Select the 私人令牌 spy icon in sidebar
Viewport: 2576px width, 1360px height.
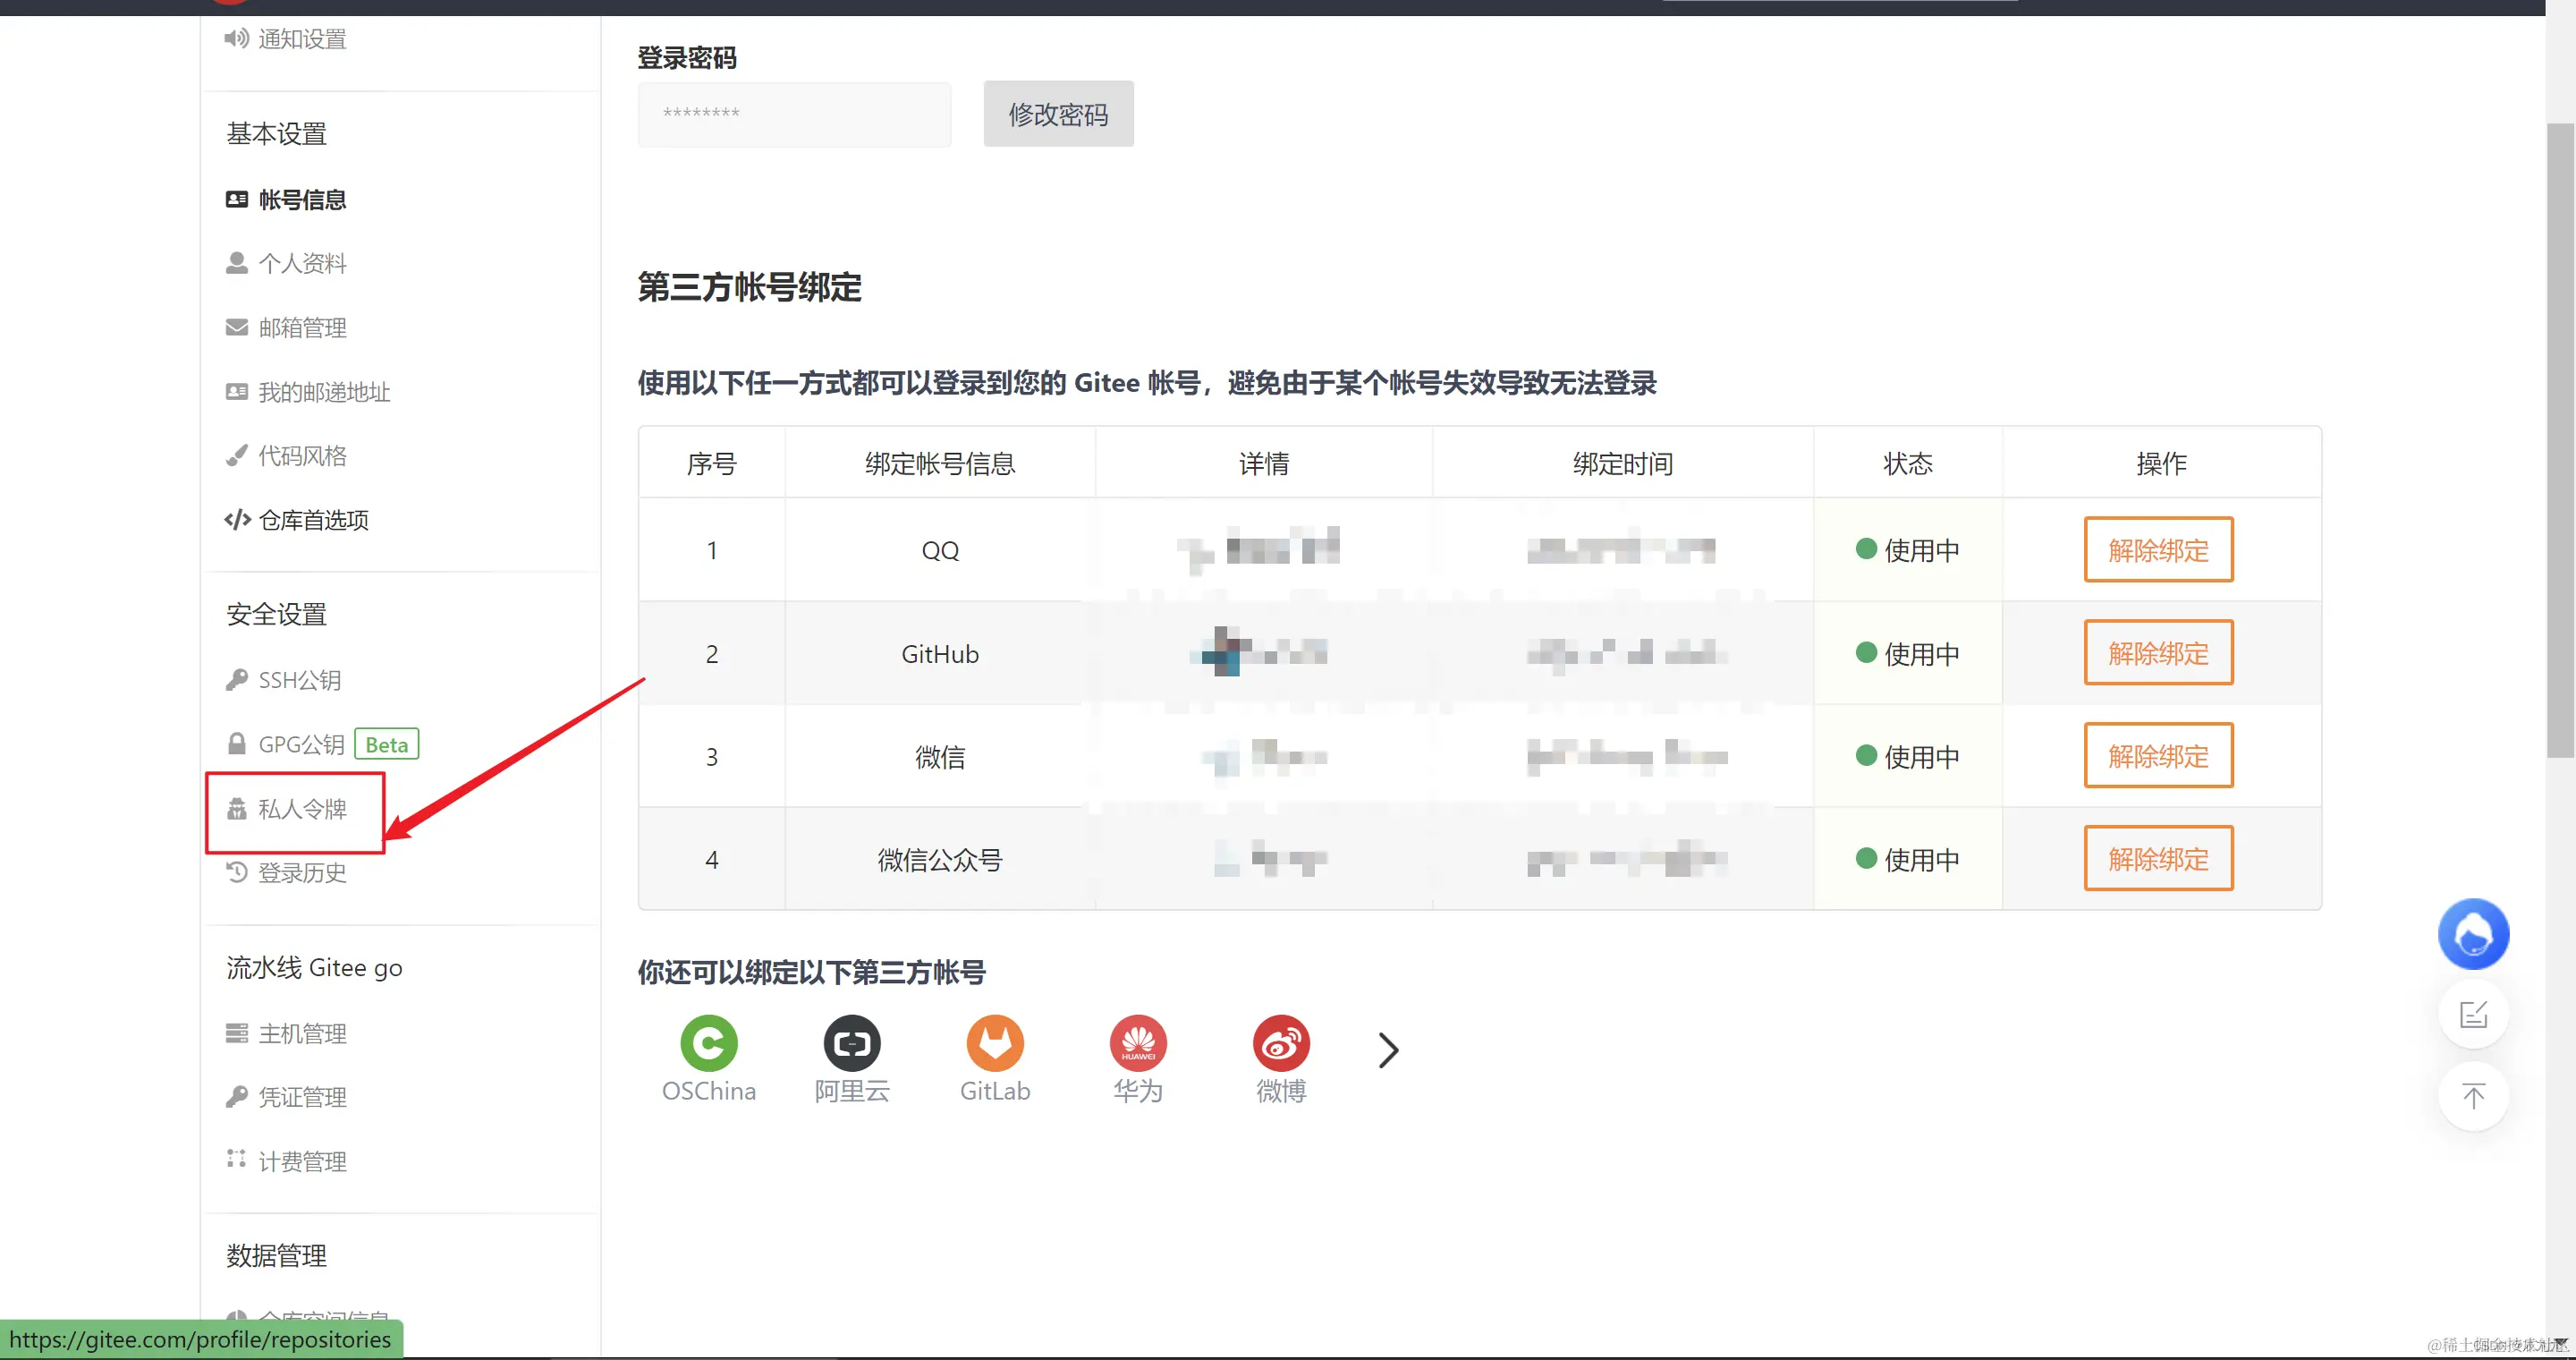(x=237, y=809)
